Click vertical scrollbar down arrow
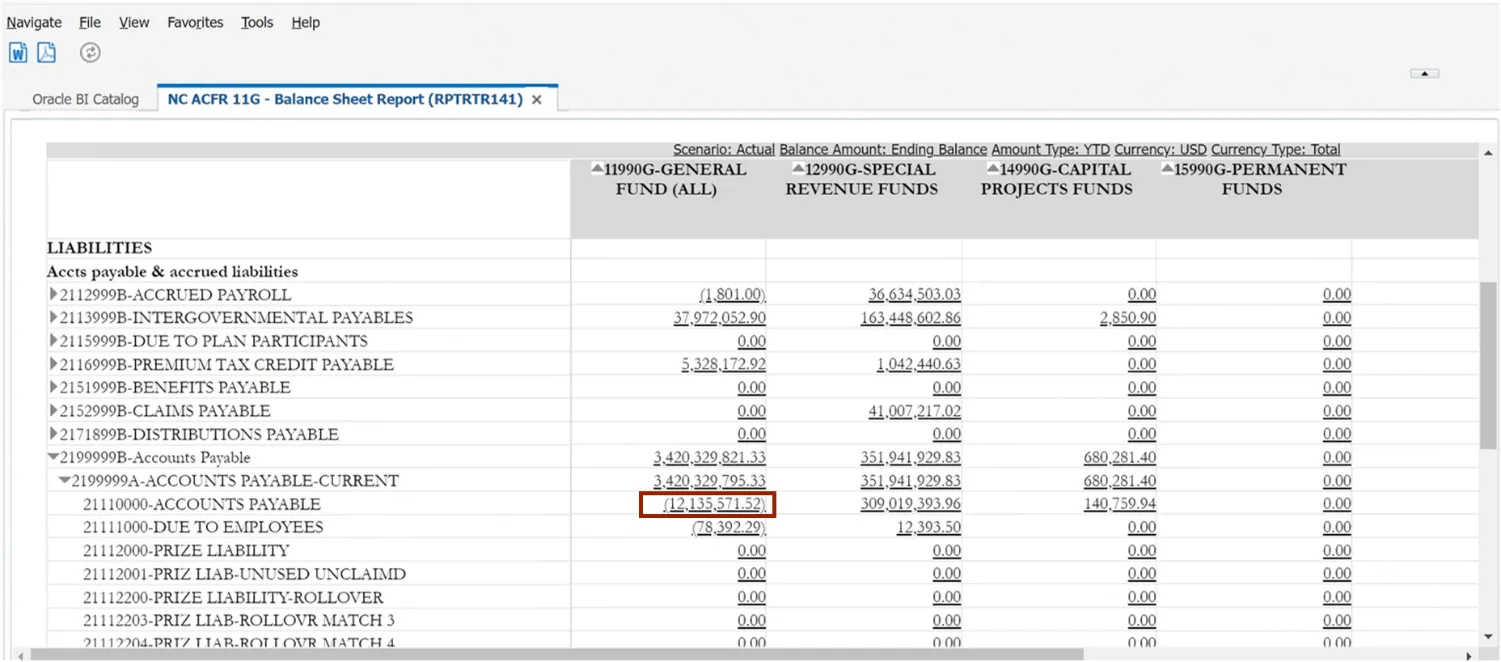 (x=1488, y=638)
